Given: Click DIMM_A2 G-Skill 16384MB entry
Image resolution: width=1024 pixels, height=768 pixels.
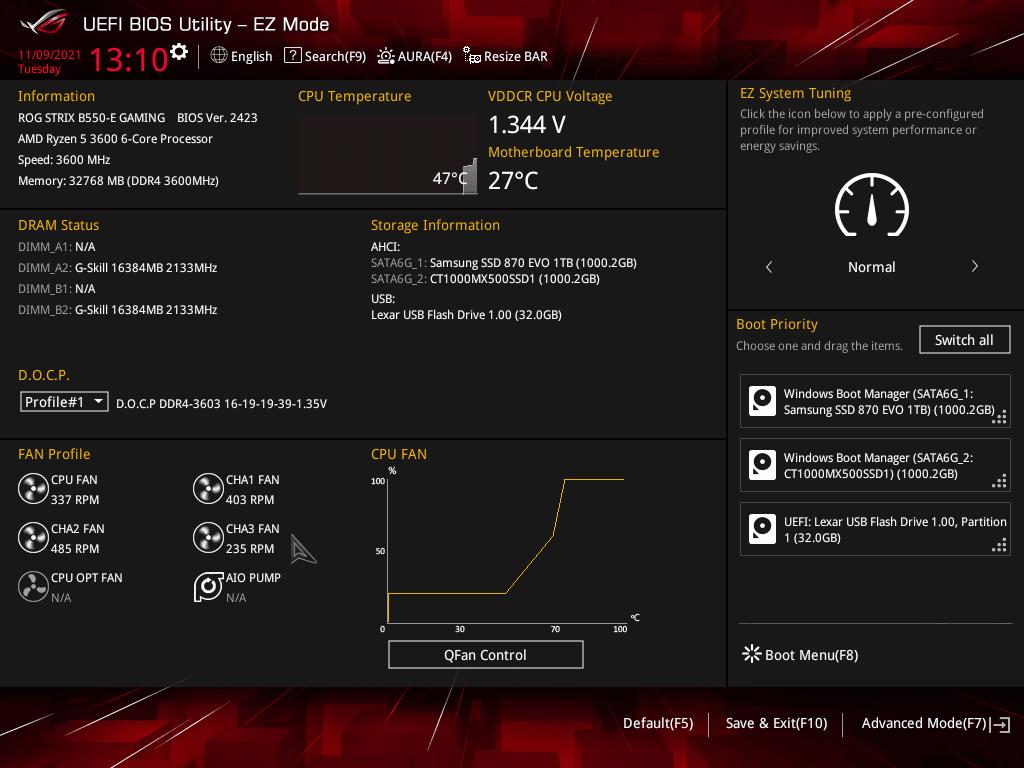Looking at the screenshot, I should coord(118,268).
